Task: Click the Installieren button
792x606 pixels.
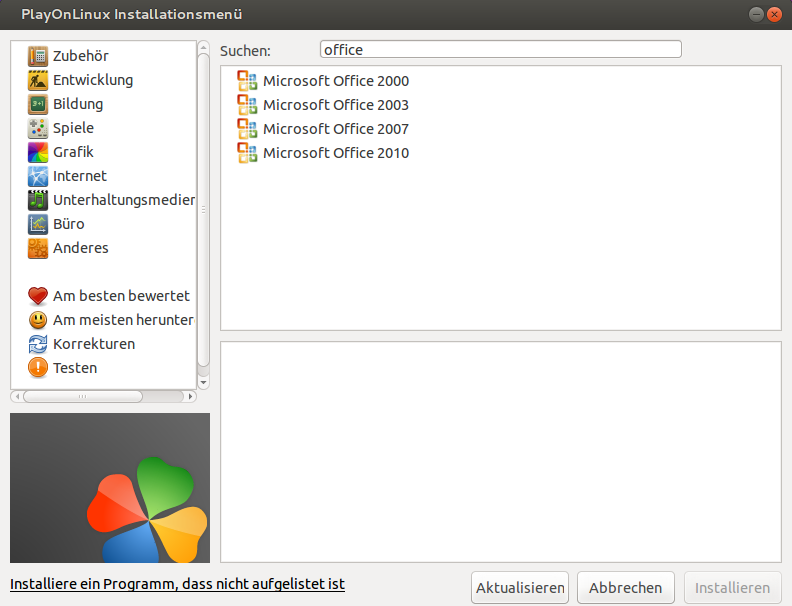Action: click(732, 588)
